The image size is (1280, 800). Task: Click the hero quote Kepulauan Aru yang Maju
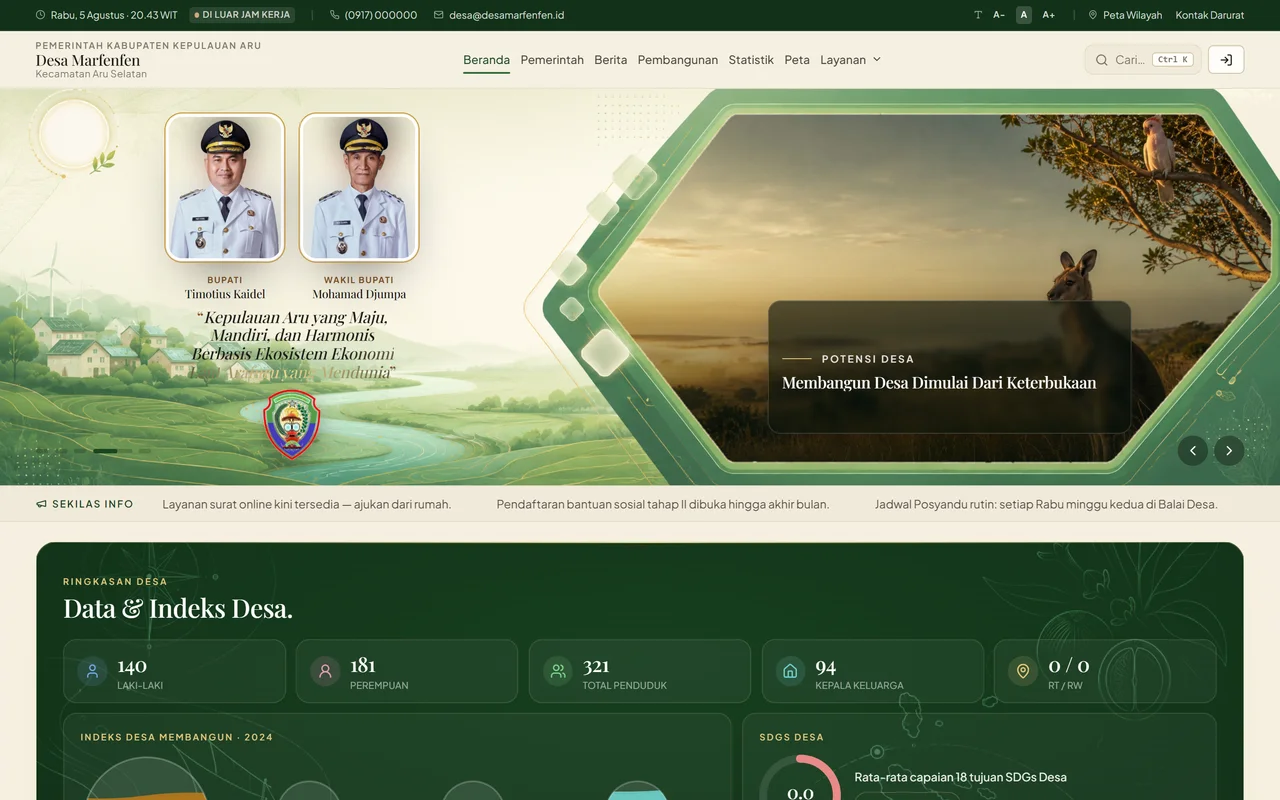coord(293,345)
